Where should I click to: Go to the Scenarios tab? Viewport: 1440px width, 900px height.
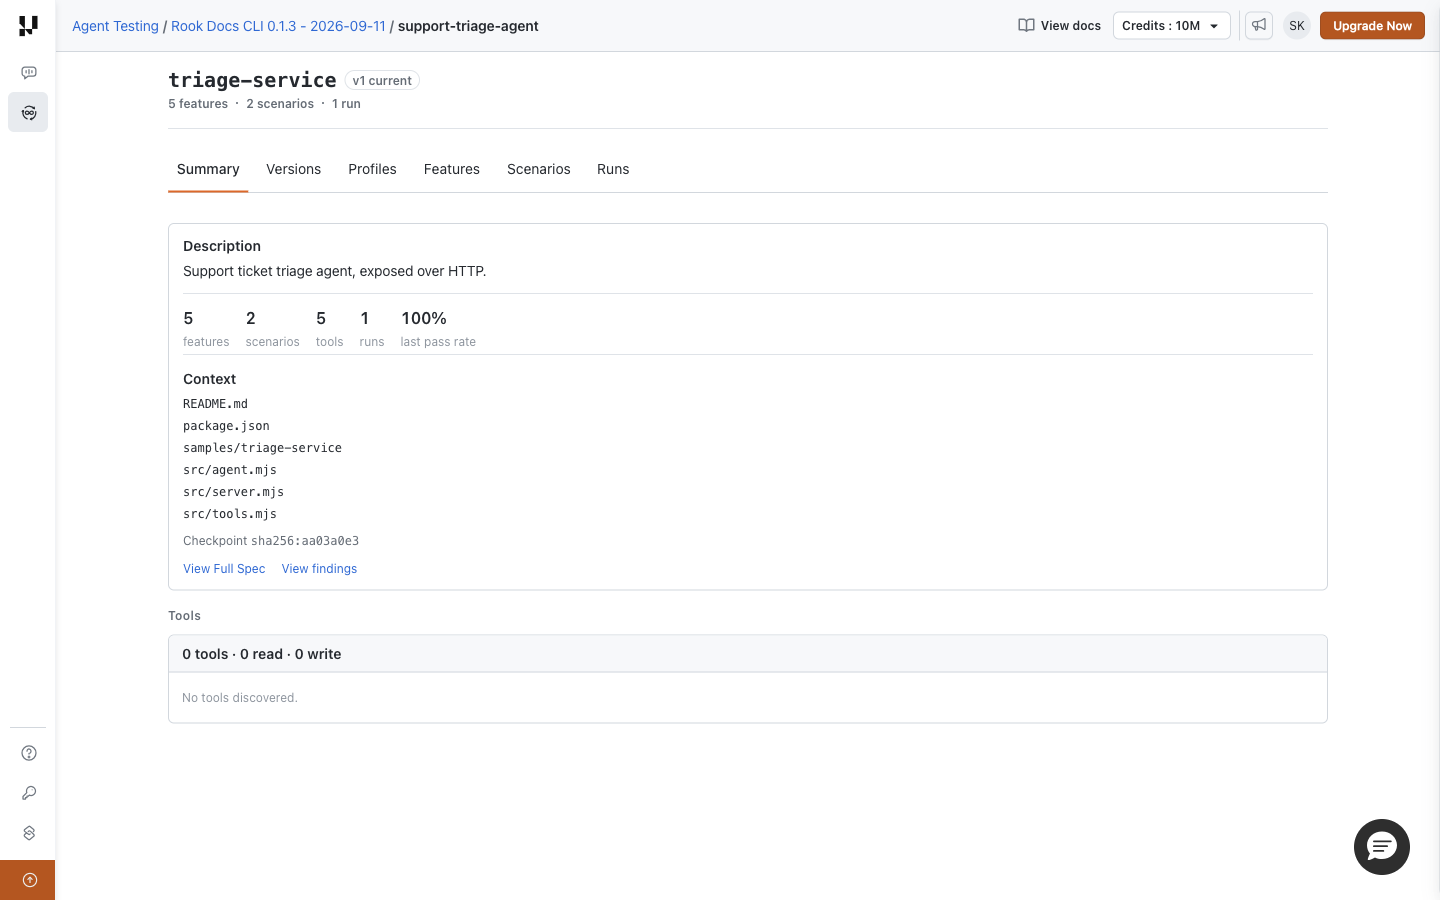tap(539, 169)
